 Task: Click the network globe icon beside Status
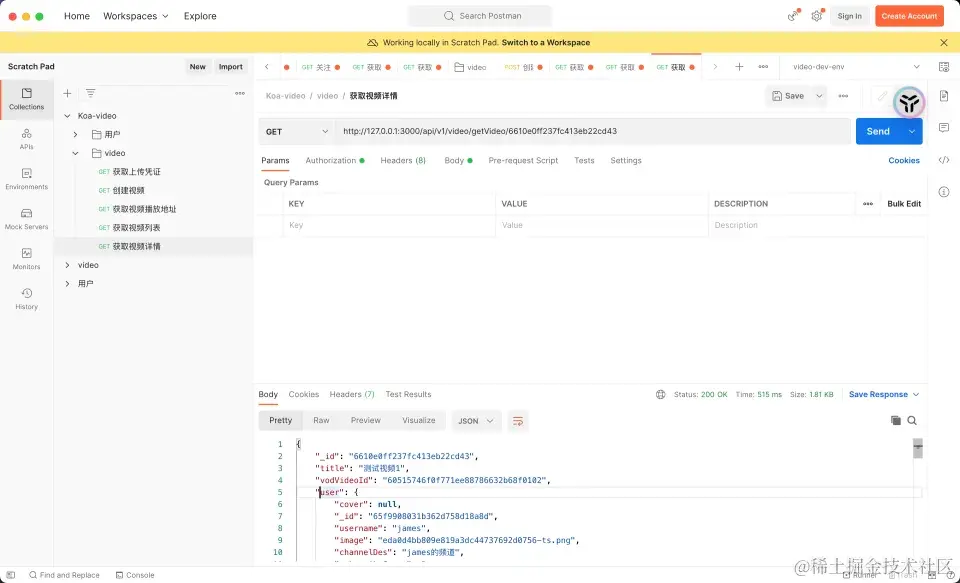tap(661, 394)
